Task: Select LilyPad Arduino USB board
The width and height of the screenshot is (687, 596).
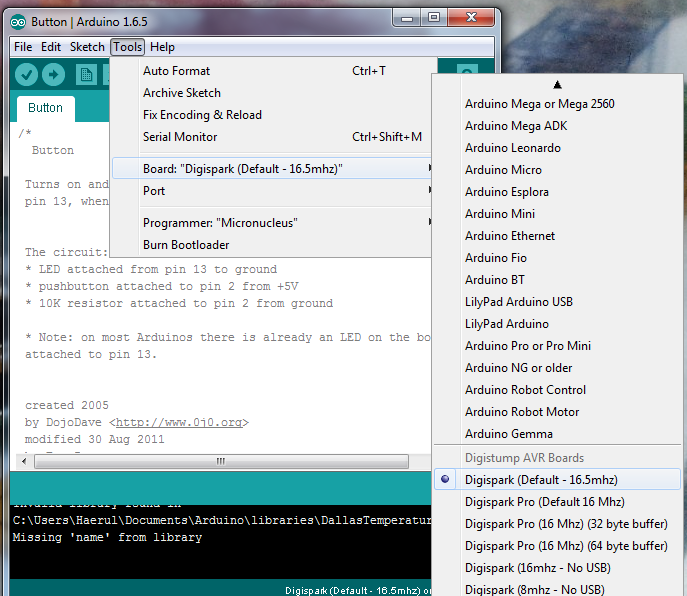Action: [x=557, y=302]
